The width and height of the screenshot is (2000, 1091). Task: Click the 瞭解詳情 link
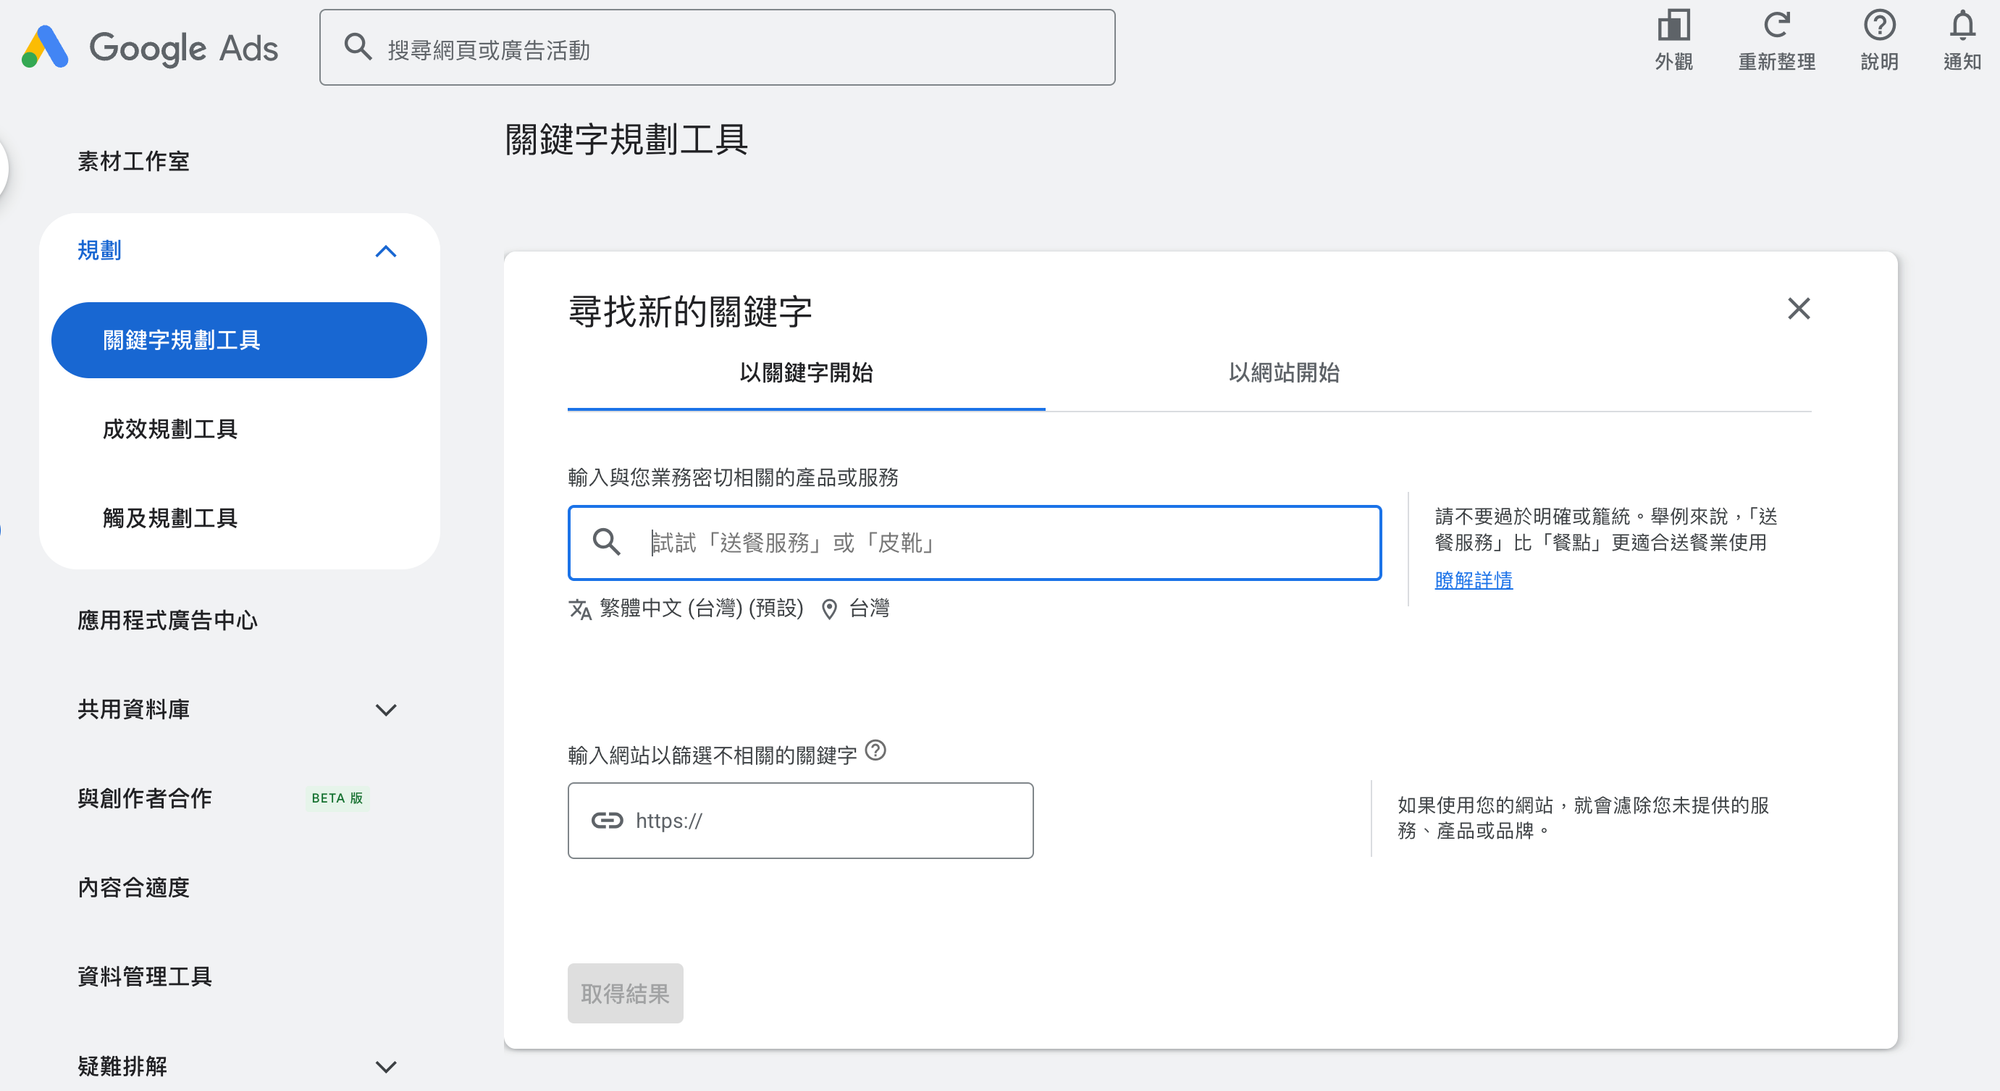pyautogui.click(x=1473, y=581)
